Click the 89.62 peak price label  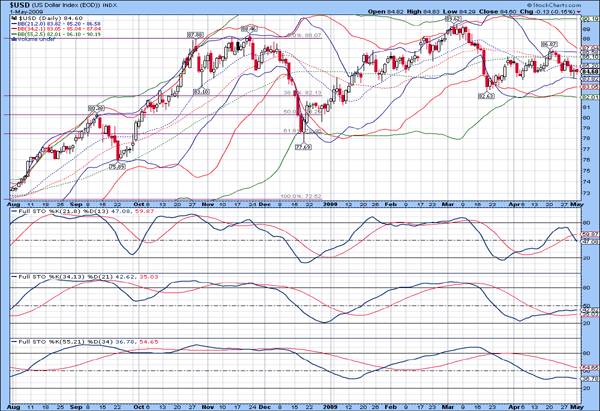tap(452, 18)
